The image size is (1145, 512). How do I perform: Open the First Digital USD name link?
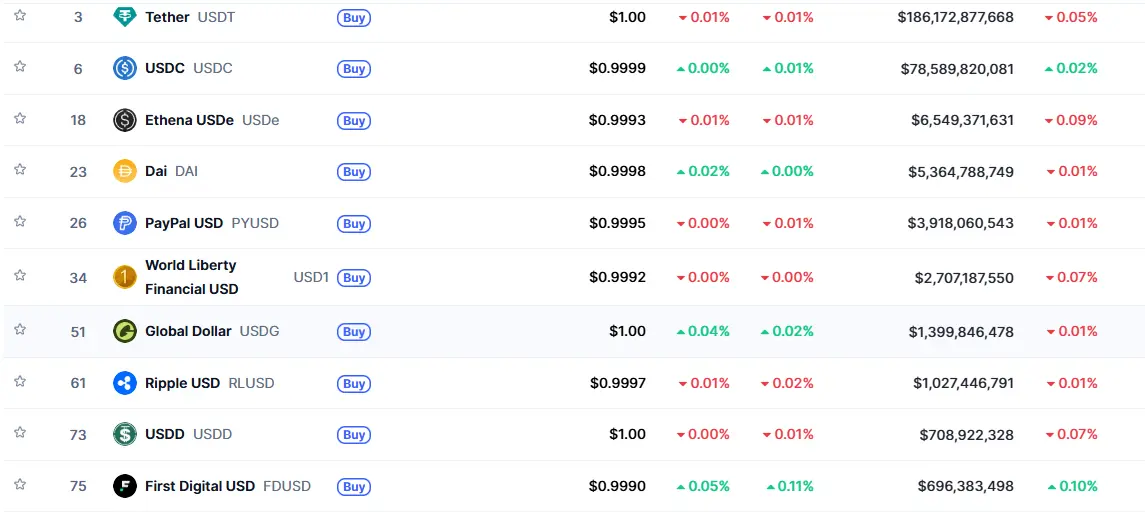tap(200, 486)
